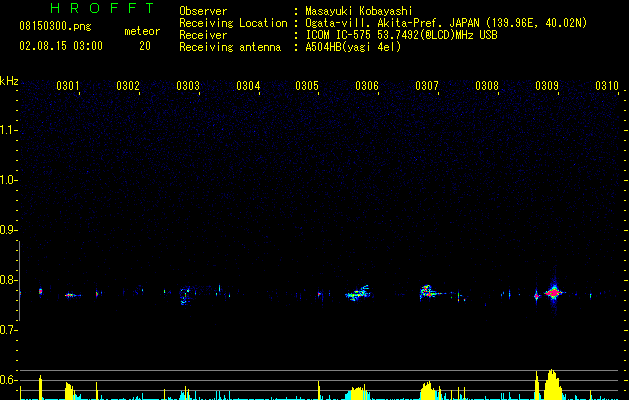Click the meteor label
629x400 pixels.
[x=142, y=31]
